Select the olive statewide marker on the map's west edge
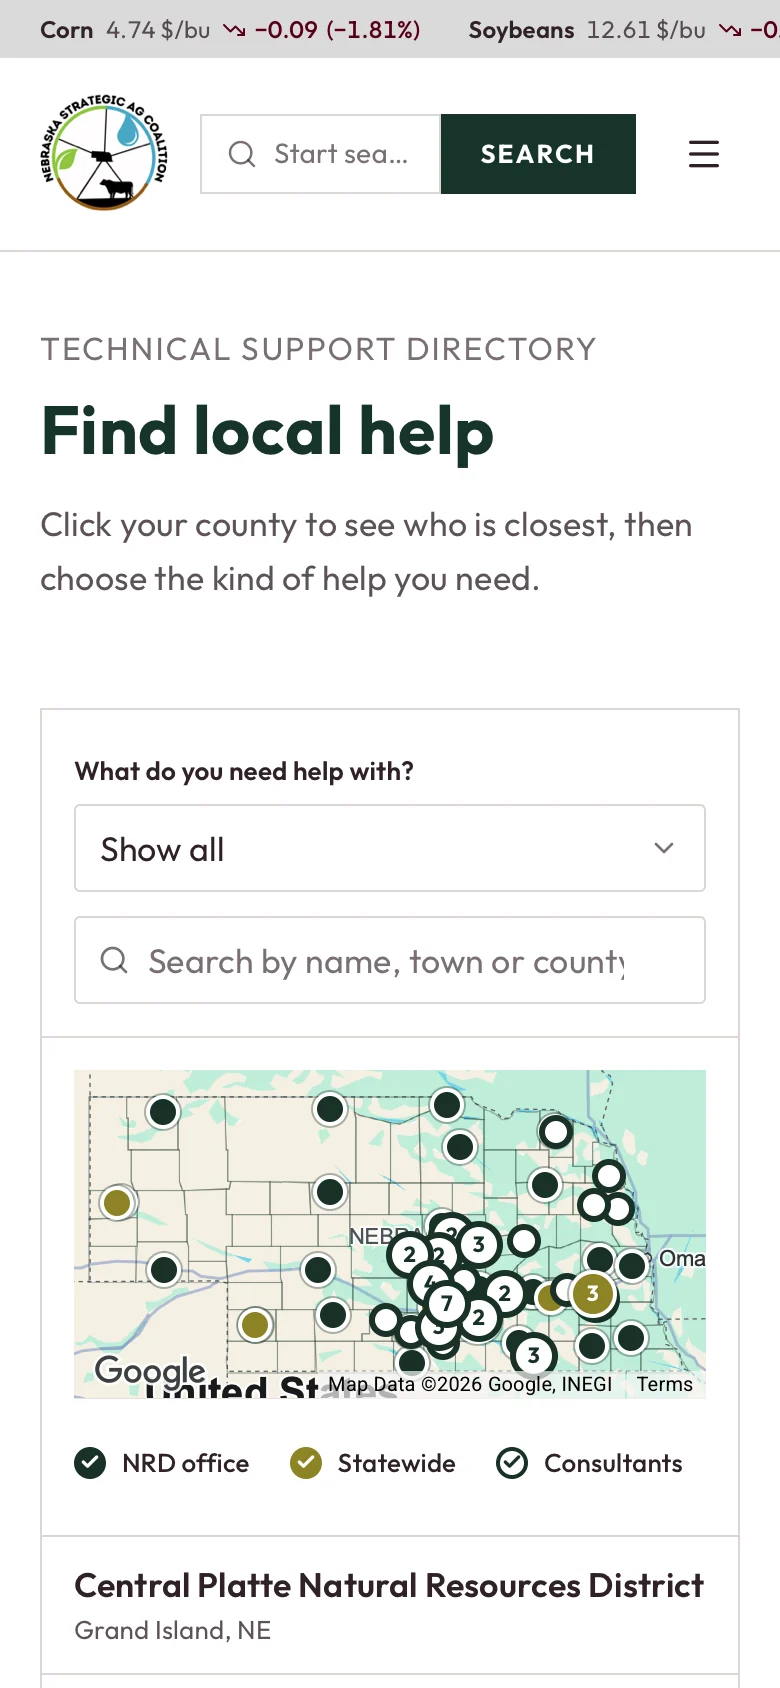Image resolution: width=780 pixels, height=1688 pixels. point(118,1202)
